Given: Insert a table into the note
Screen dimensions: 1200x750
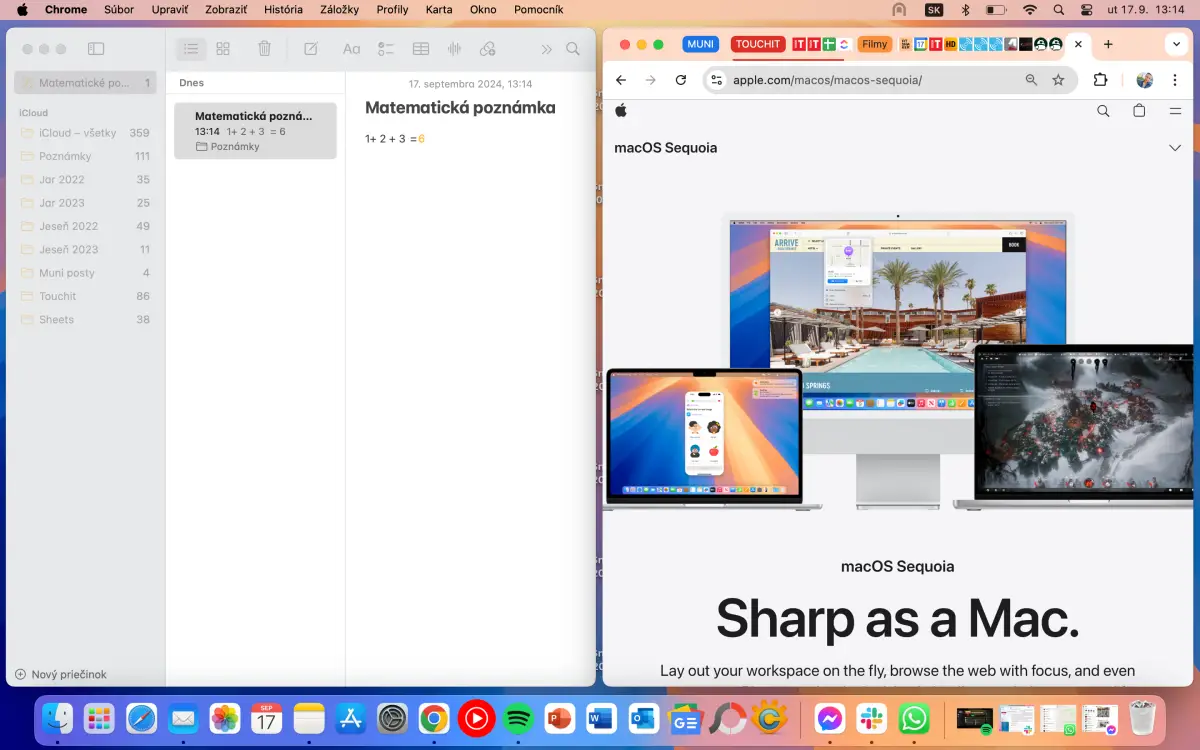Looking at the screenshot, I should click(x=421, y=49).
